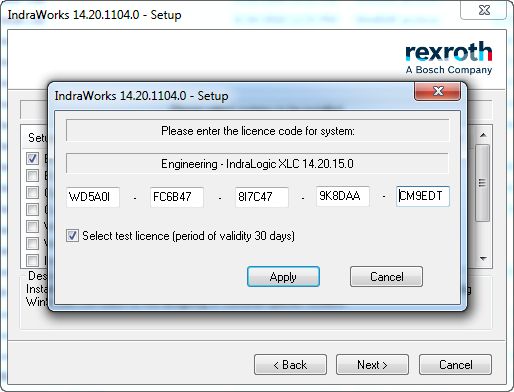Check the last visible setup component box
Image resolution: width=514 pixels, height=392 pixels.
pyautogui.click(x=32, y=260)
